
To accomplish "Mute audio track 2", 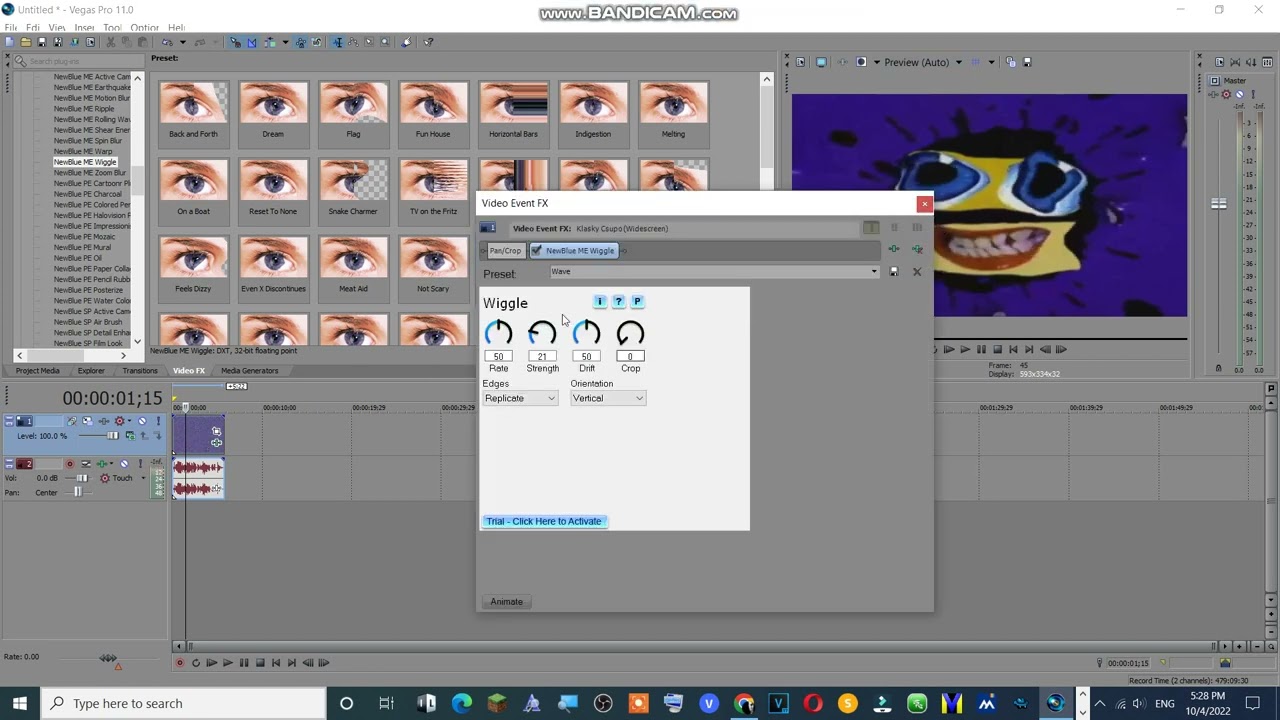I will tap(124, 464).
